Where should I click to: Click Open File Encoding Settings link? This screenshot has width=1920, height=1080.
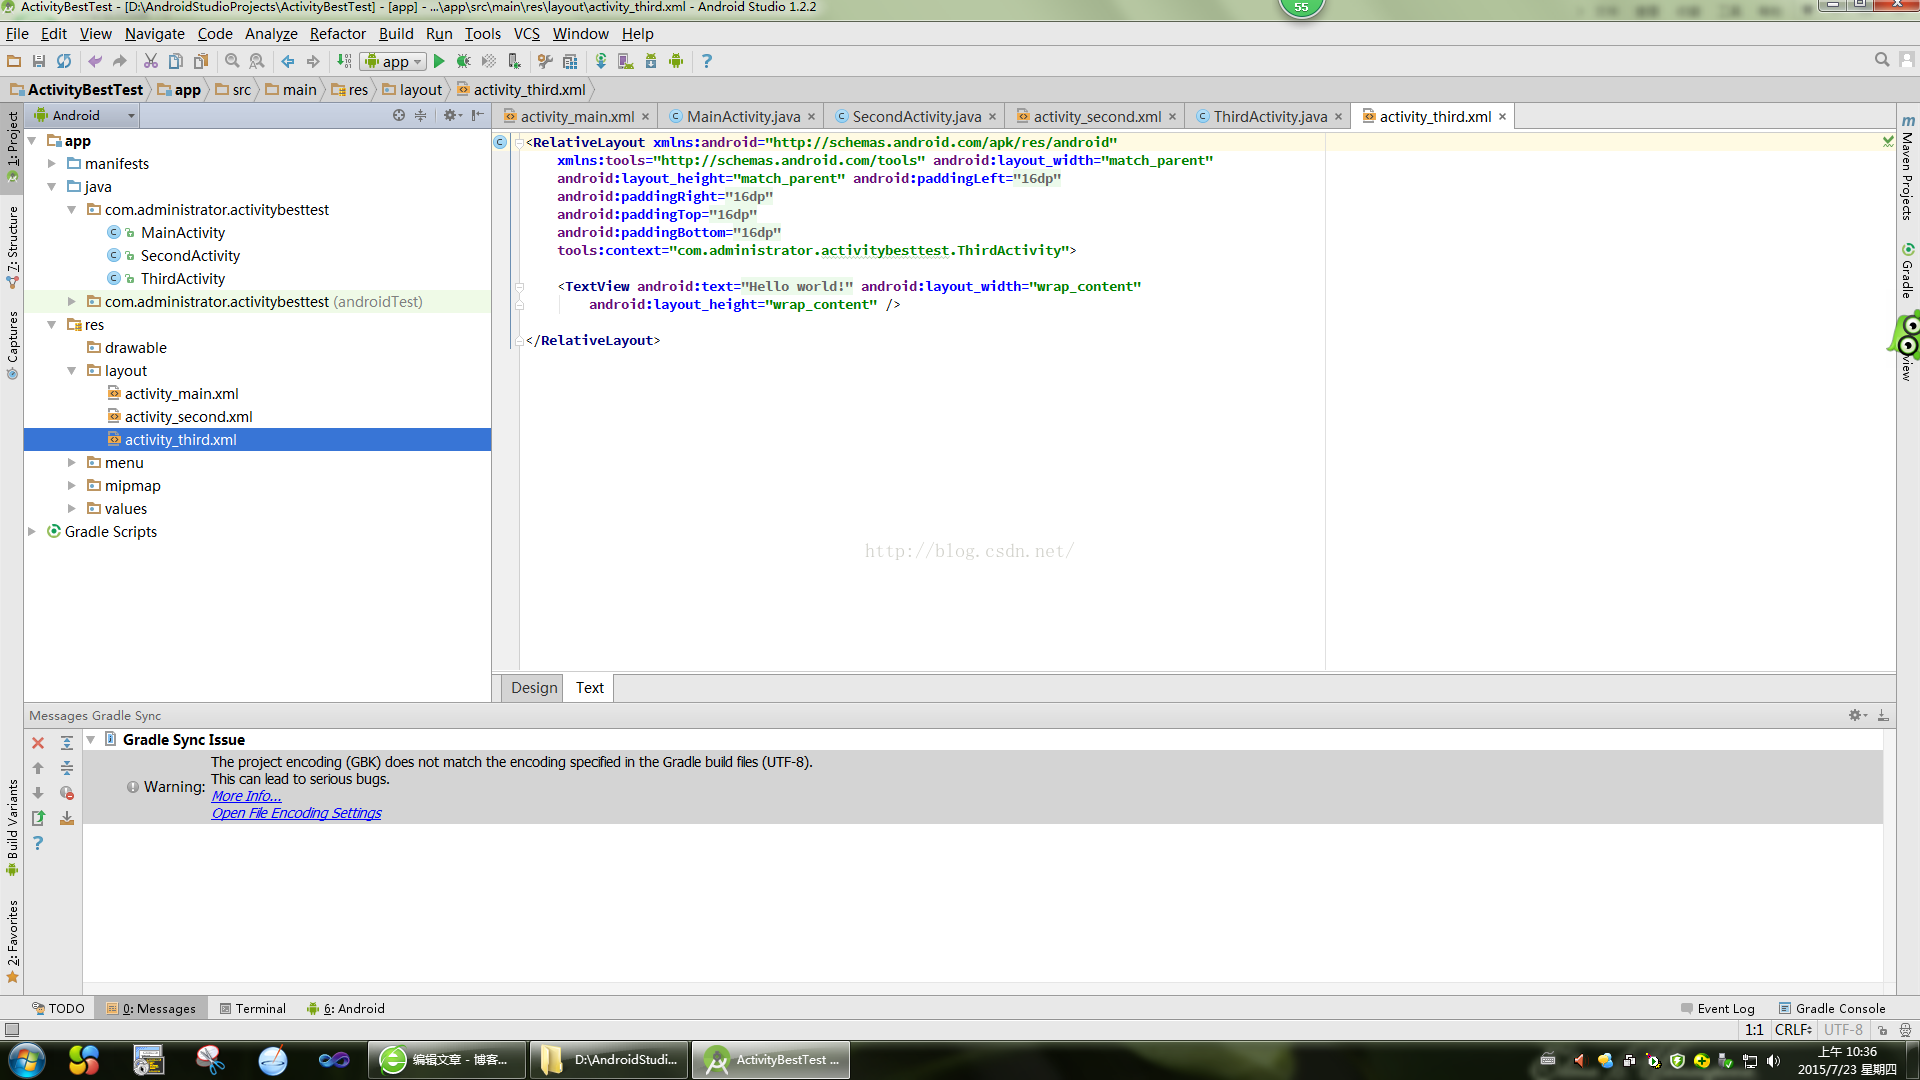(x=296, y=813)
